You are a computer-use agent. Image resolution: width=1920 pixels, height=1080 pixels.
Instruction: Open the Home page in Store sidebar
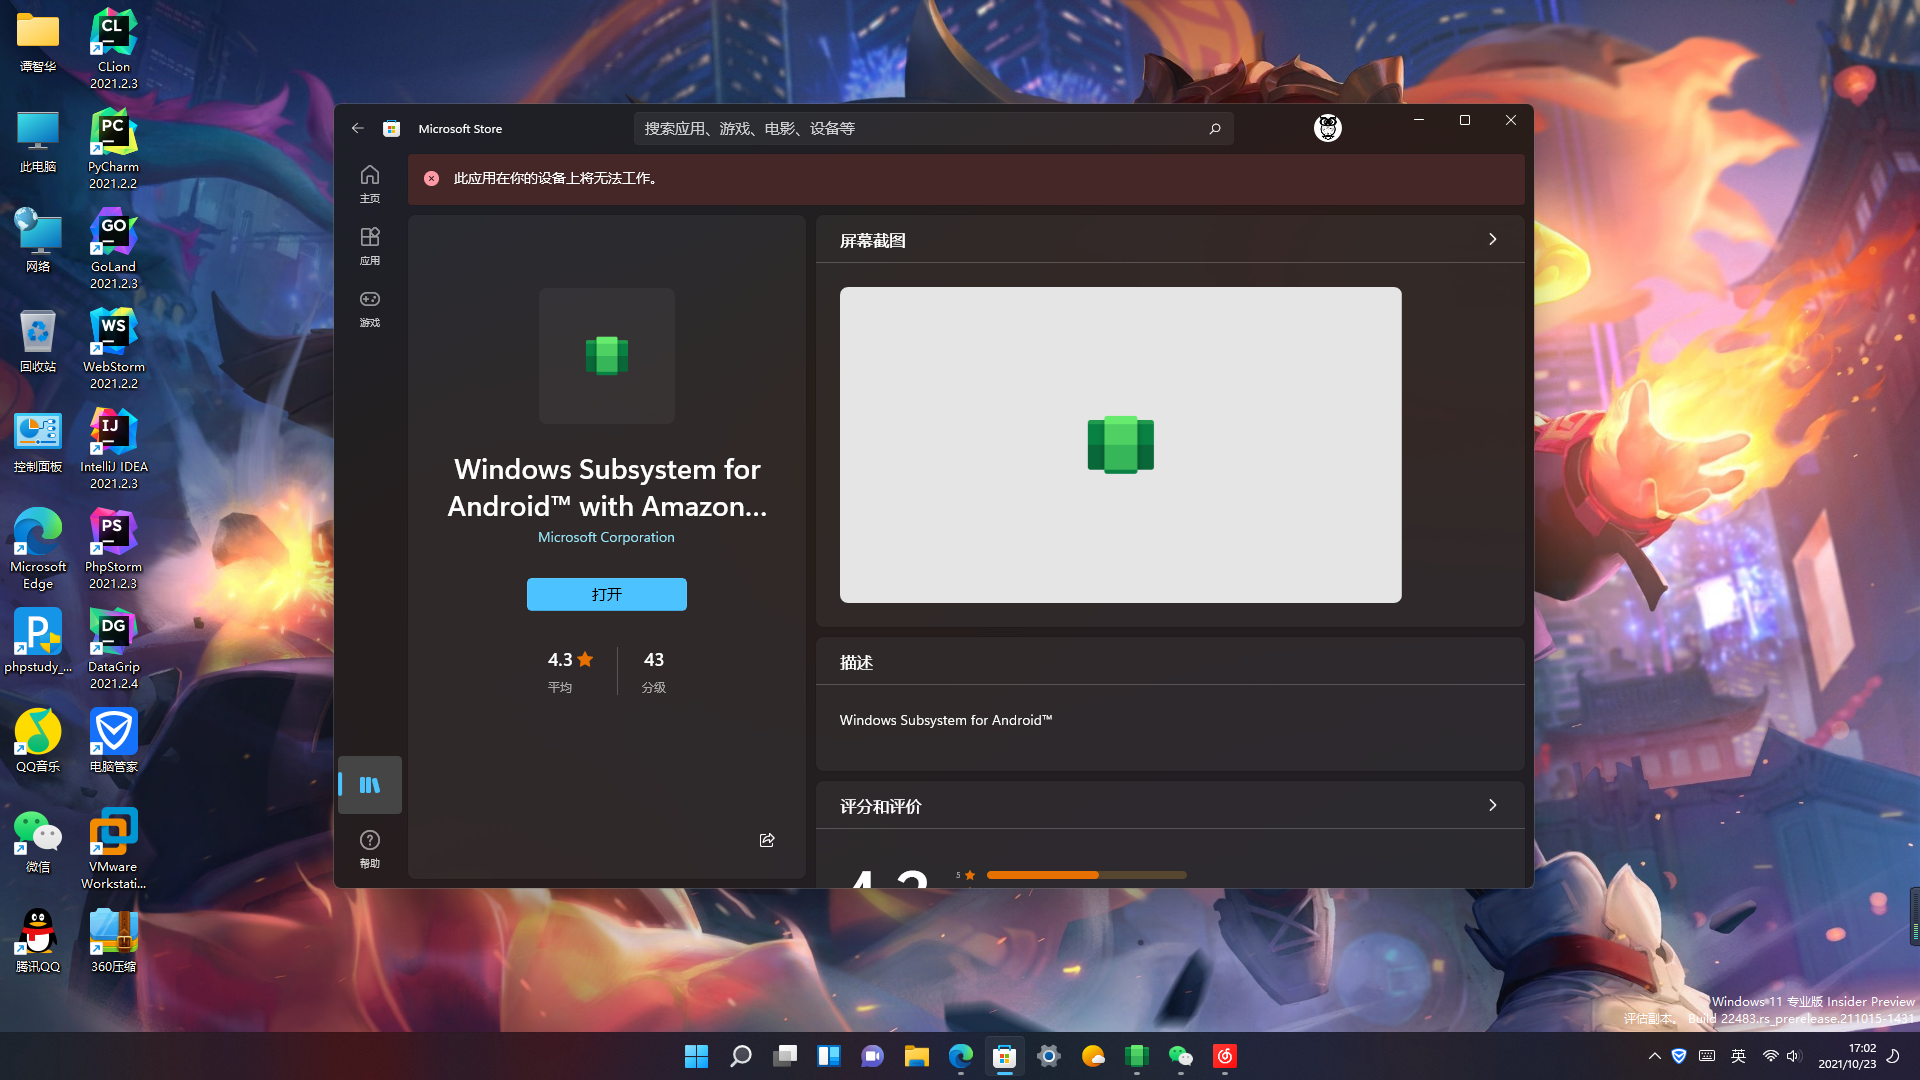click(x=370, y=183)
